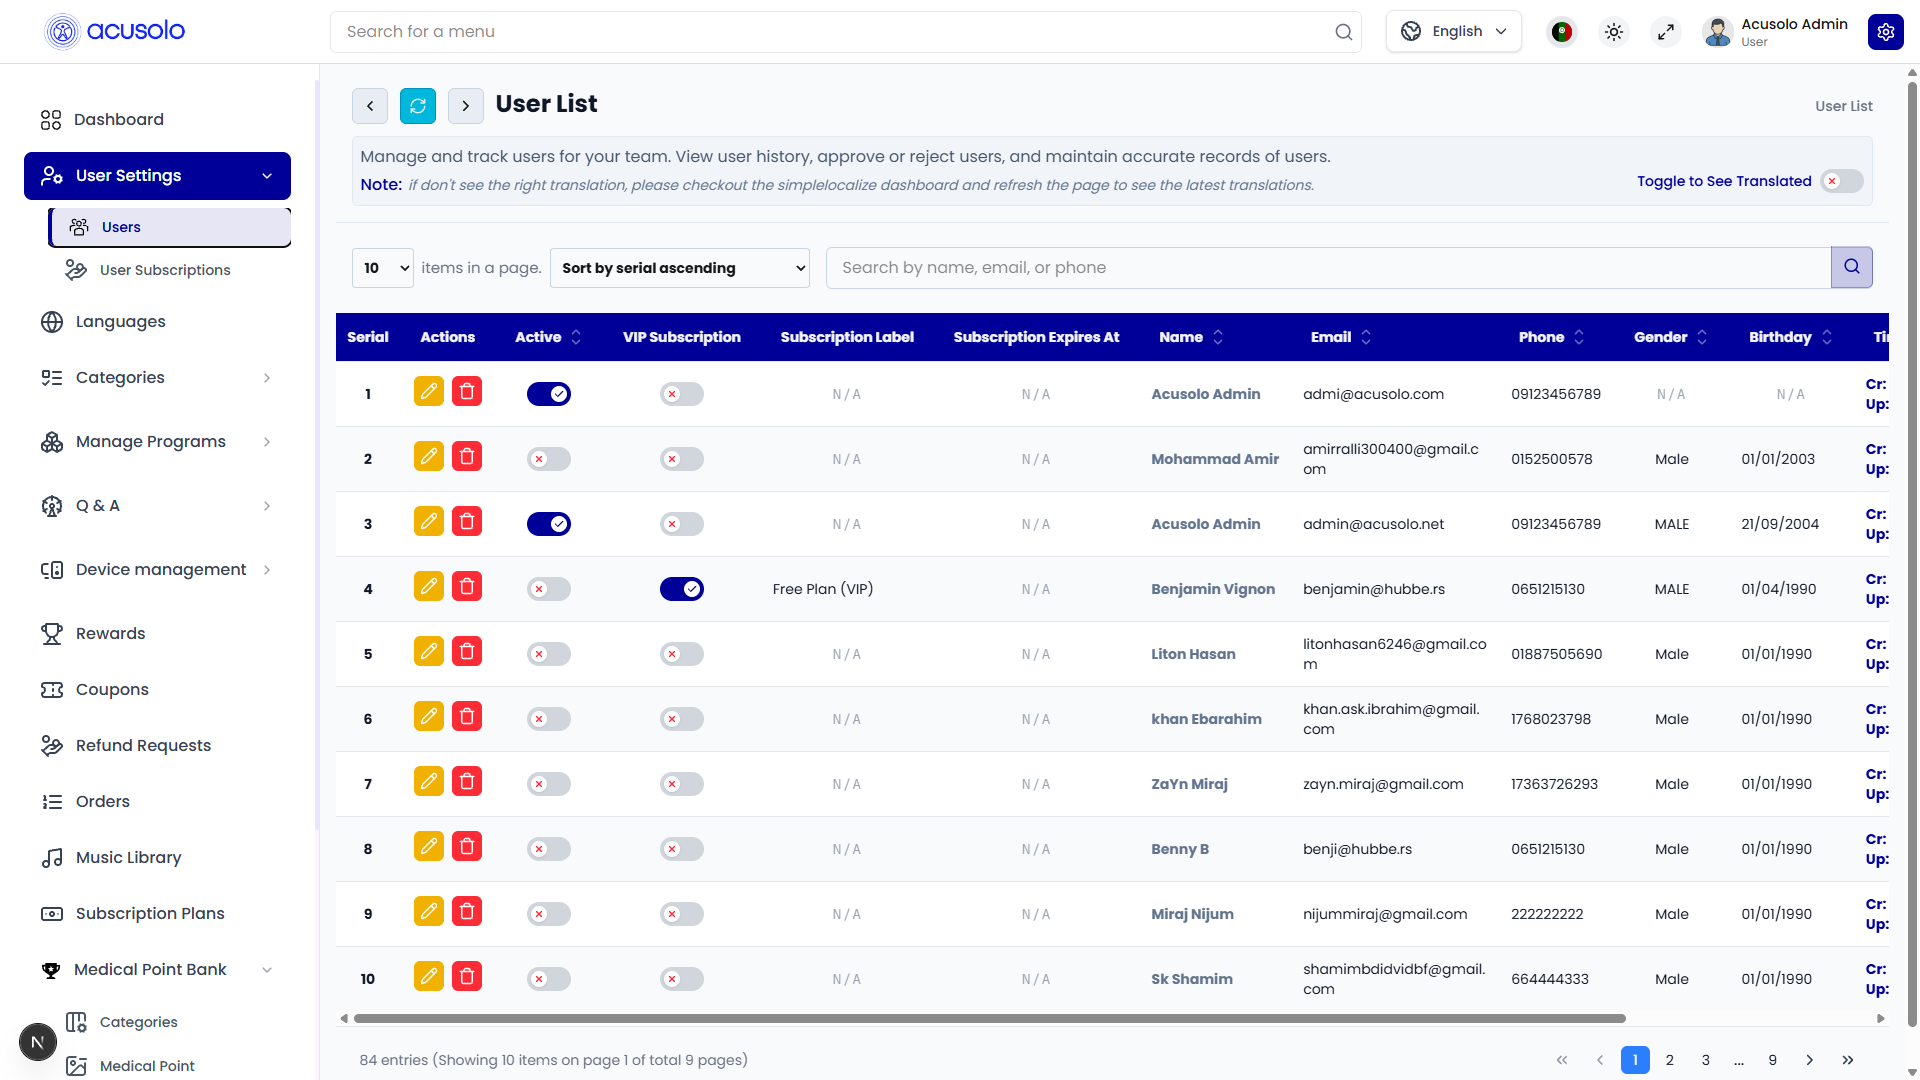Go back with the left arrow button

click(370, 105)
